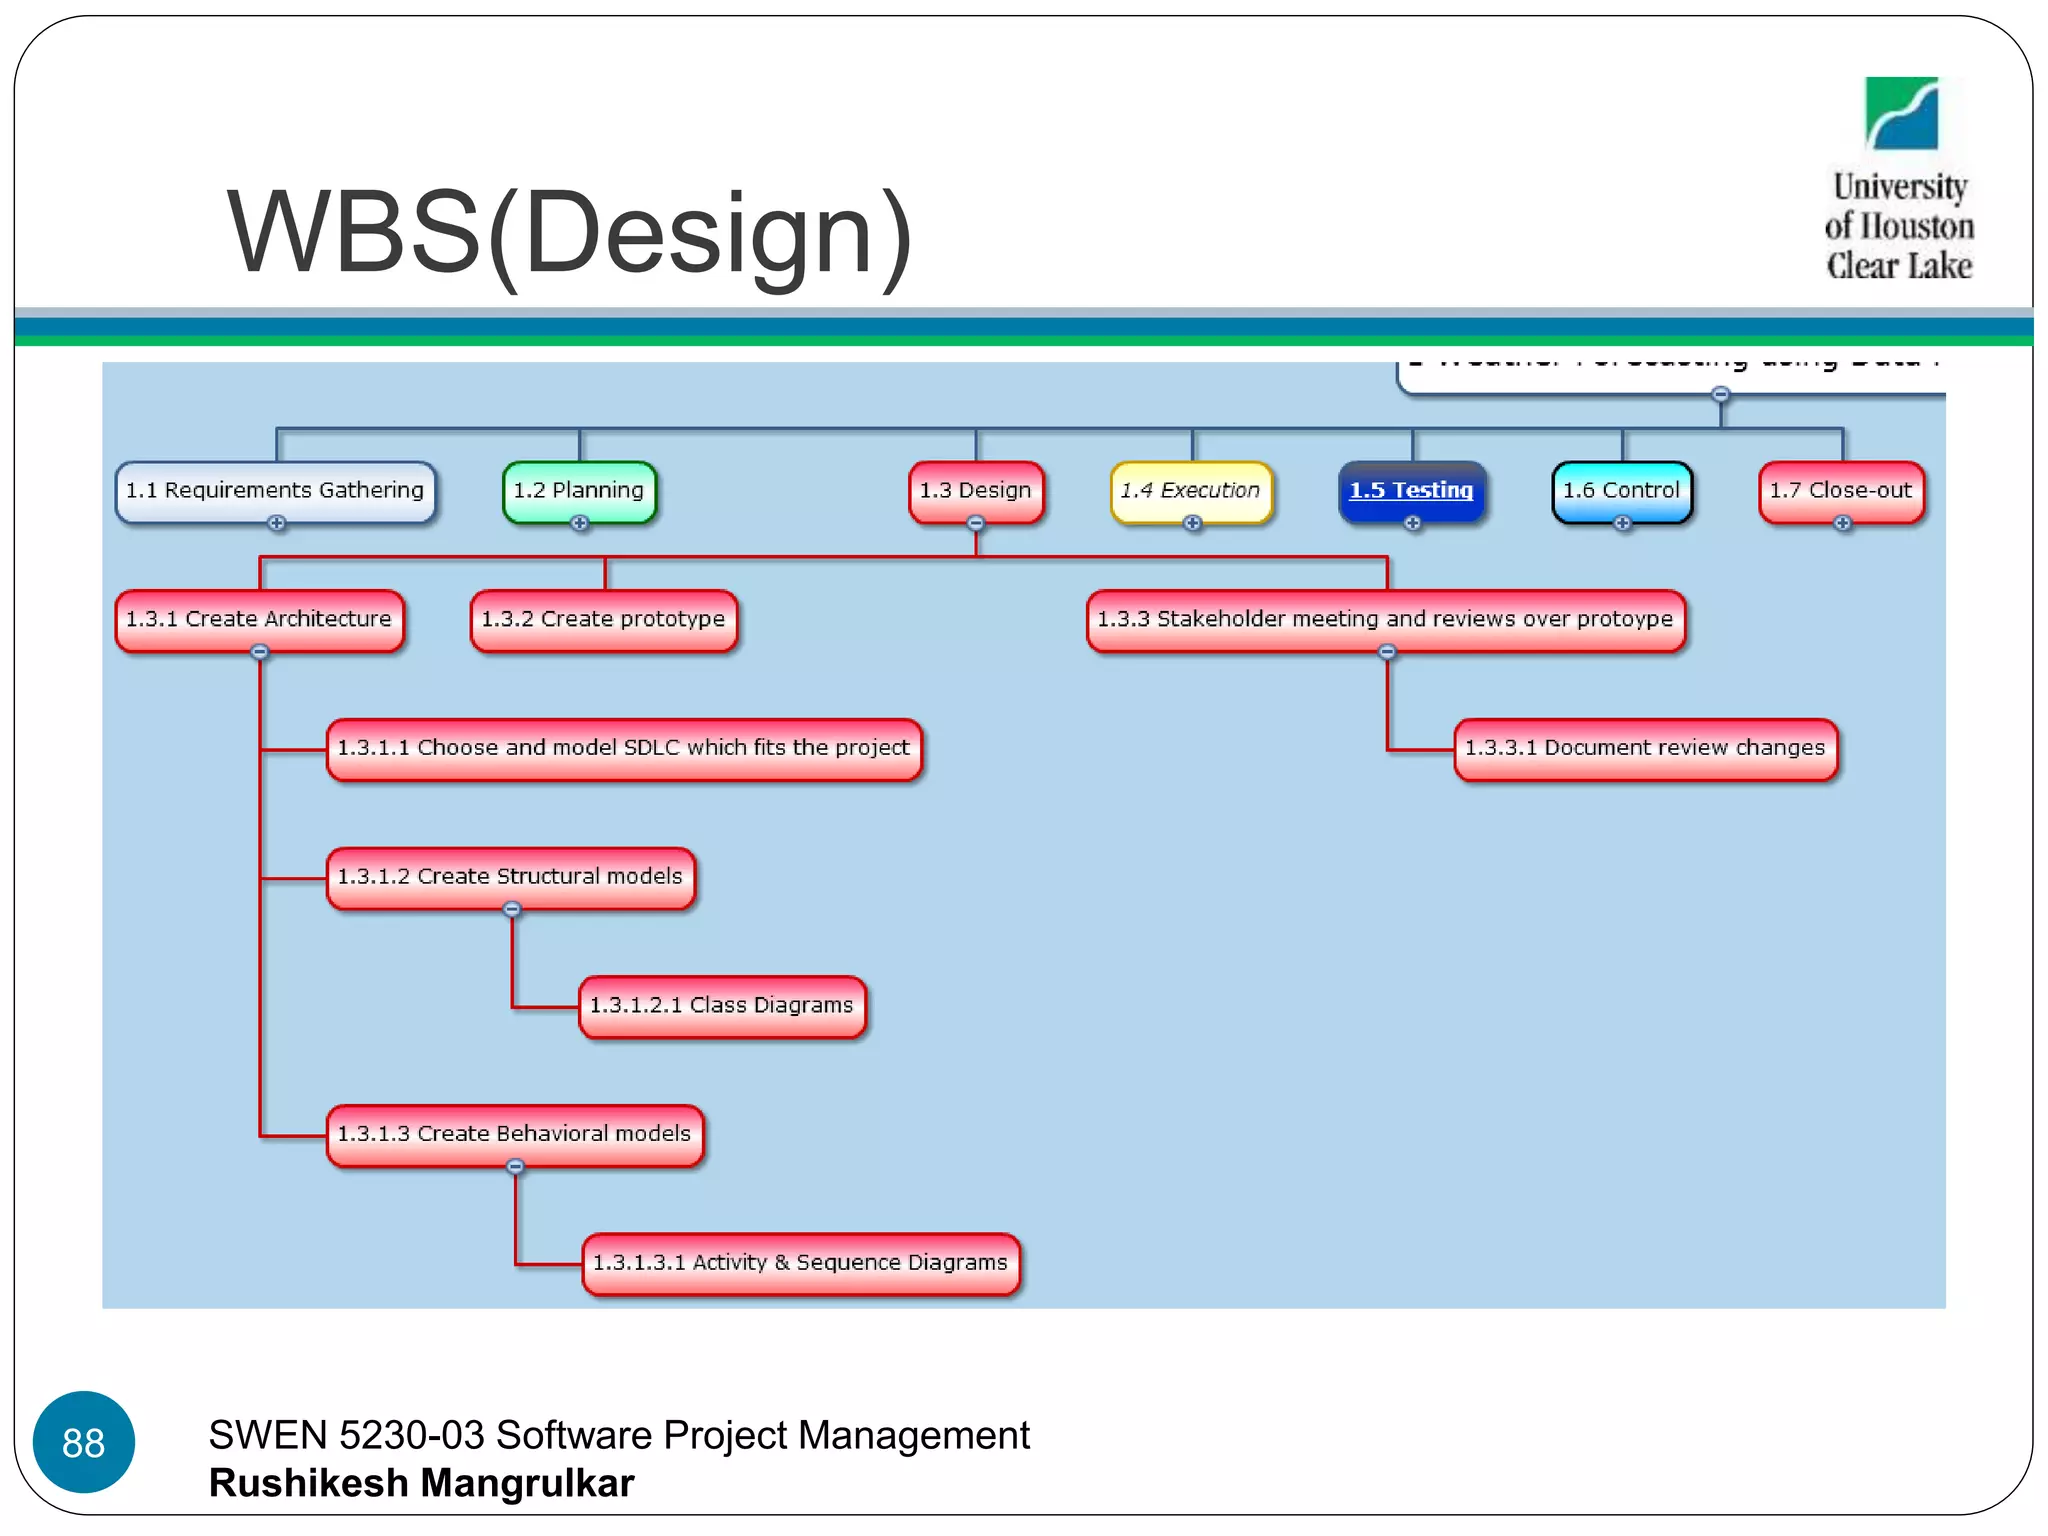This screenshot has height=1536, width=2048.
Task: Expand the 1.4 Execution node
Action: coord(1192,523)
